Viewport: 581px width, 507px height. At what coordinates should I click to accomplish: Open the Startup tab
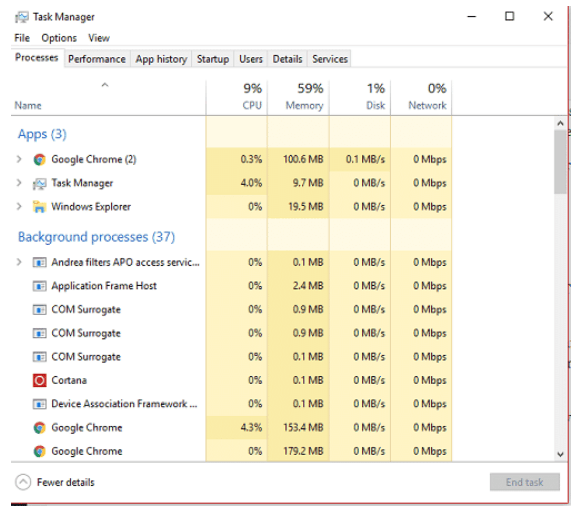pyautogui.click(x=213, y=59)
